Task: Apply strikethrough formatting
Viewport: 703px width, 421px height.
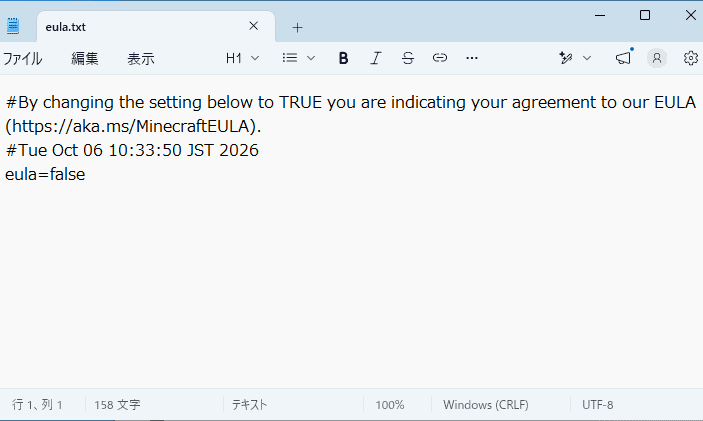Action: point(408,58)
